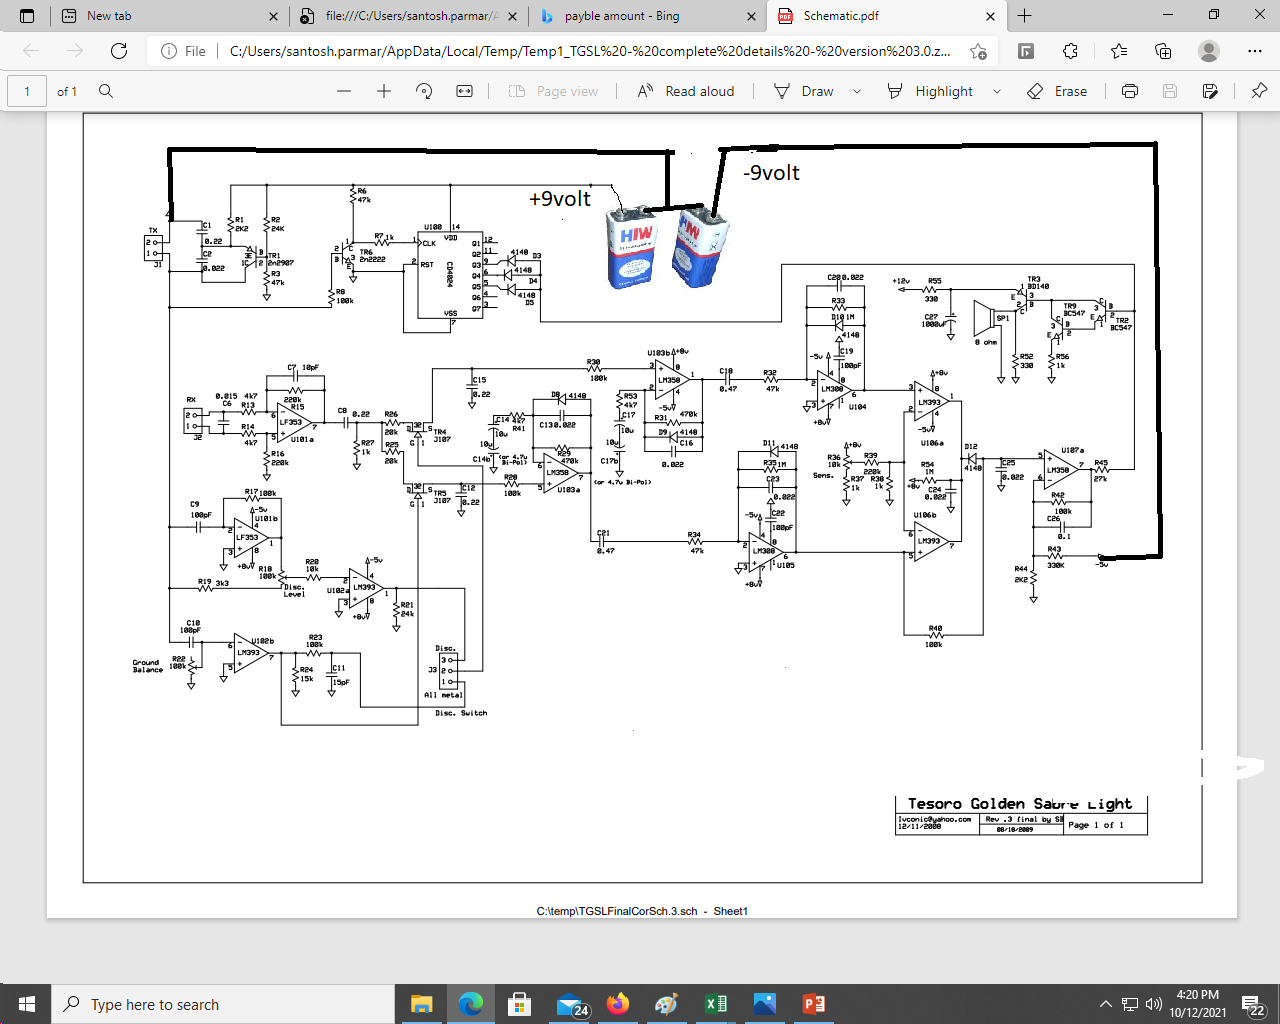The width and height of the screenshot is (1280, 1024).
Task: Start Read aloud for the PDF
Action: (x=686, y=91)
